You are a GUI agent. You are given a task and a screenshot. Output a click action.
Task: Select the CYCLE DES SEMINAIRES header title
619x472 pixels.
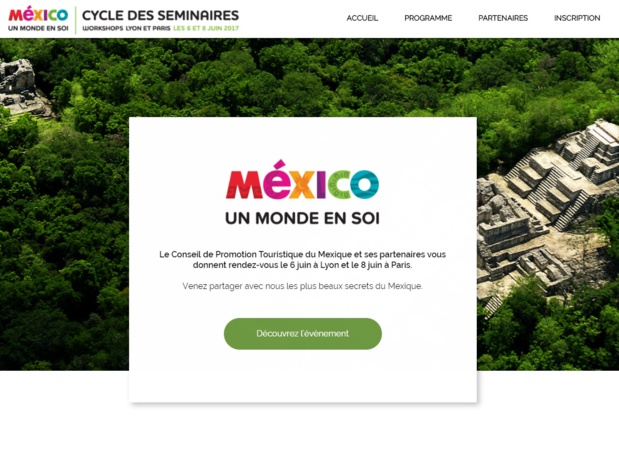coord(160,15)
